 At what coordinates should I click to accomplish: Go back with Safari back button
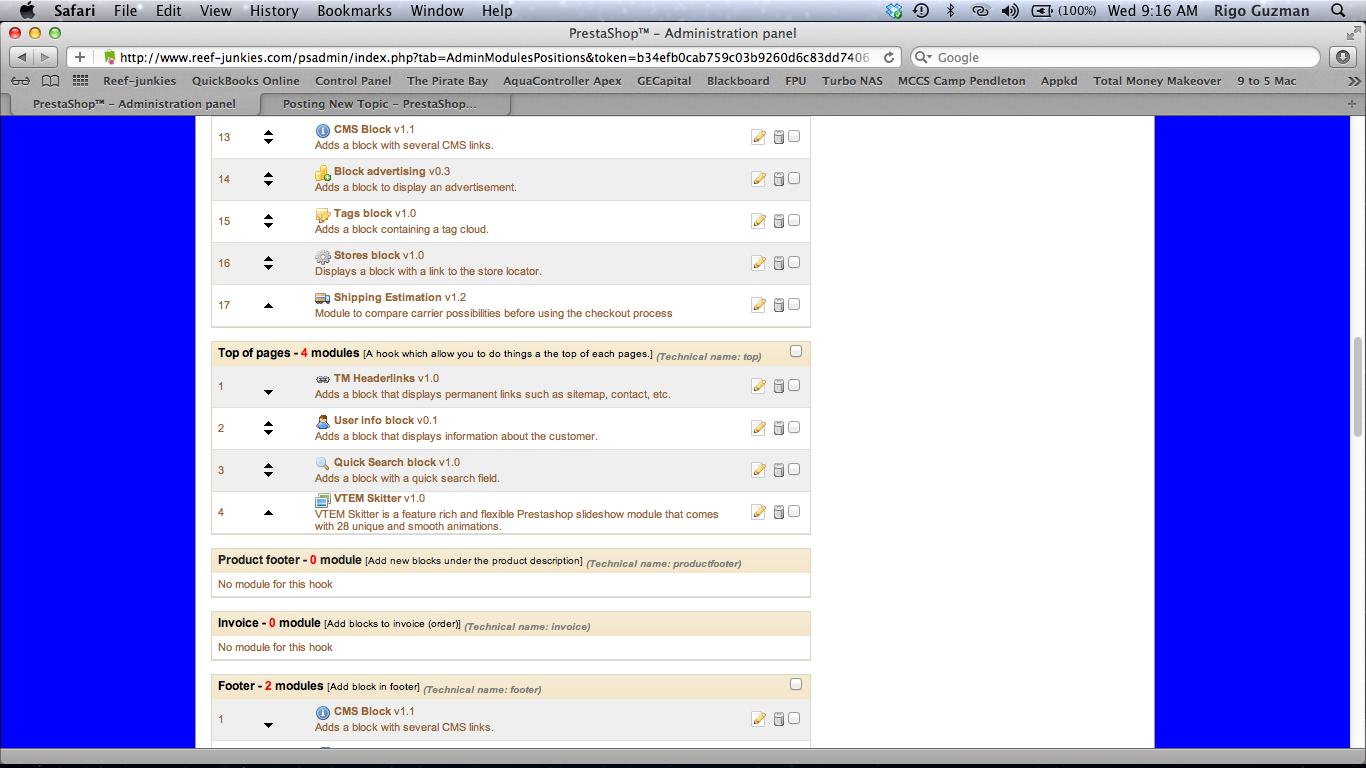pyautogui.click(x=22, y=57)
